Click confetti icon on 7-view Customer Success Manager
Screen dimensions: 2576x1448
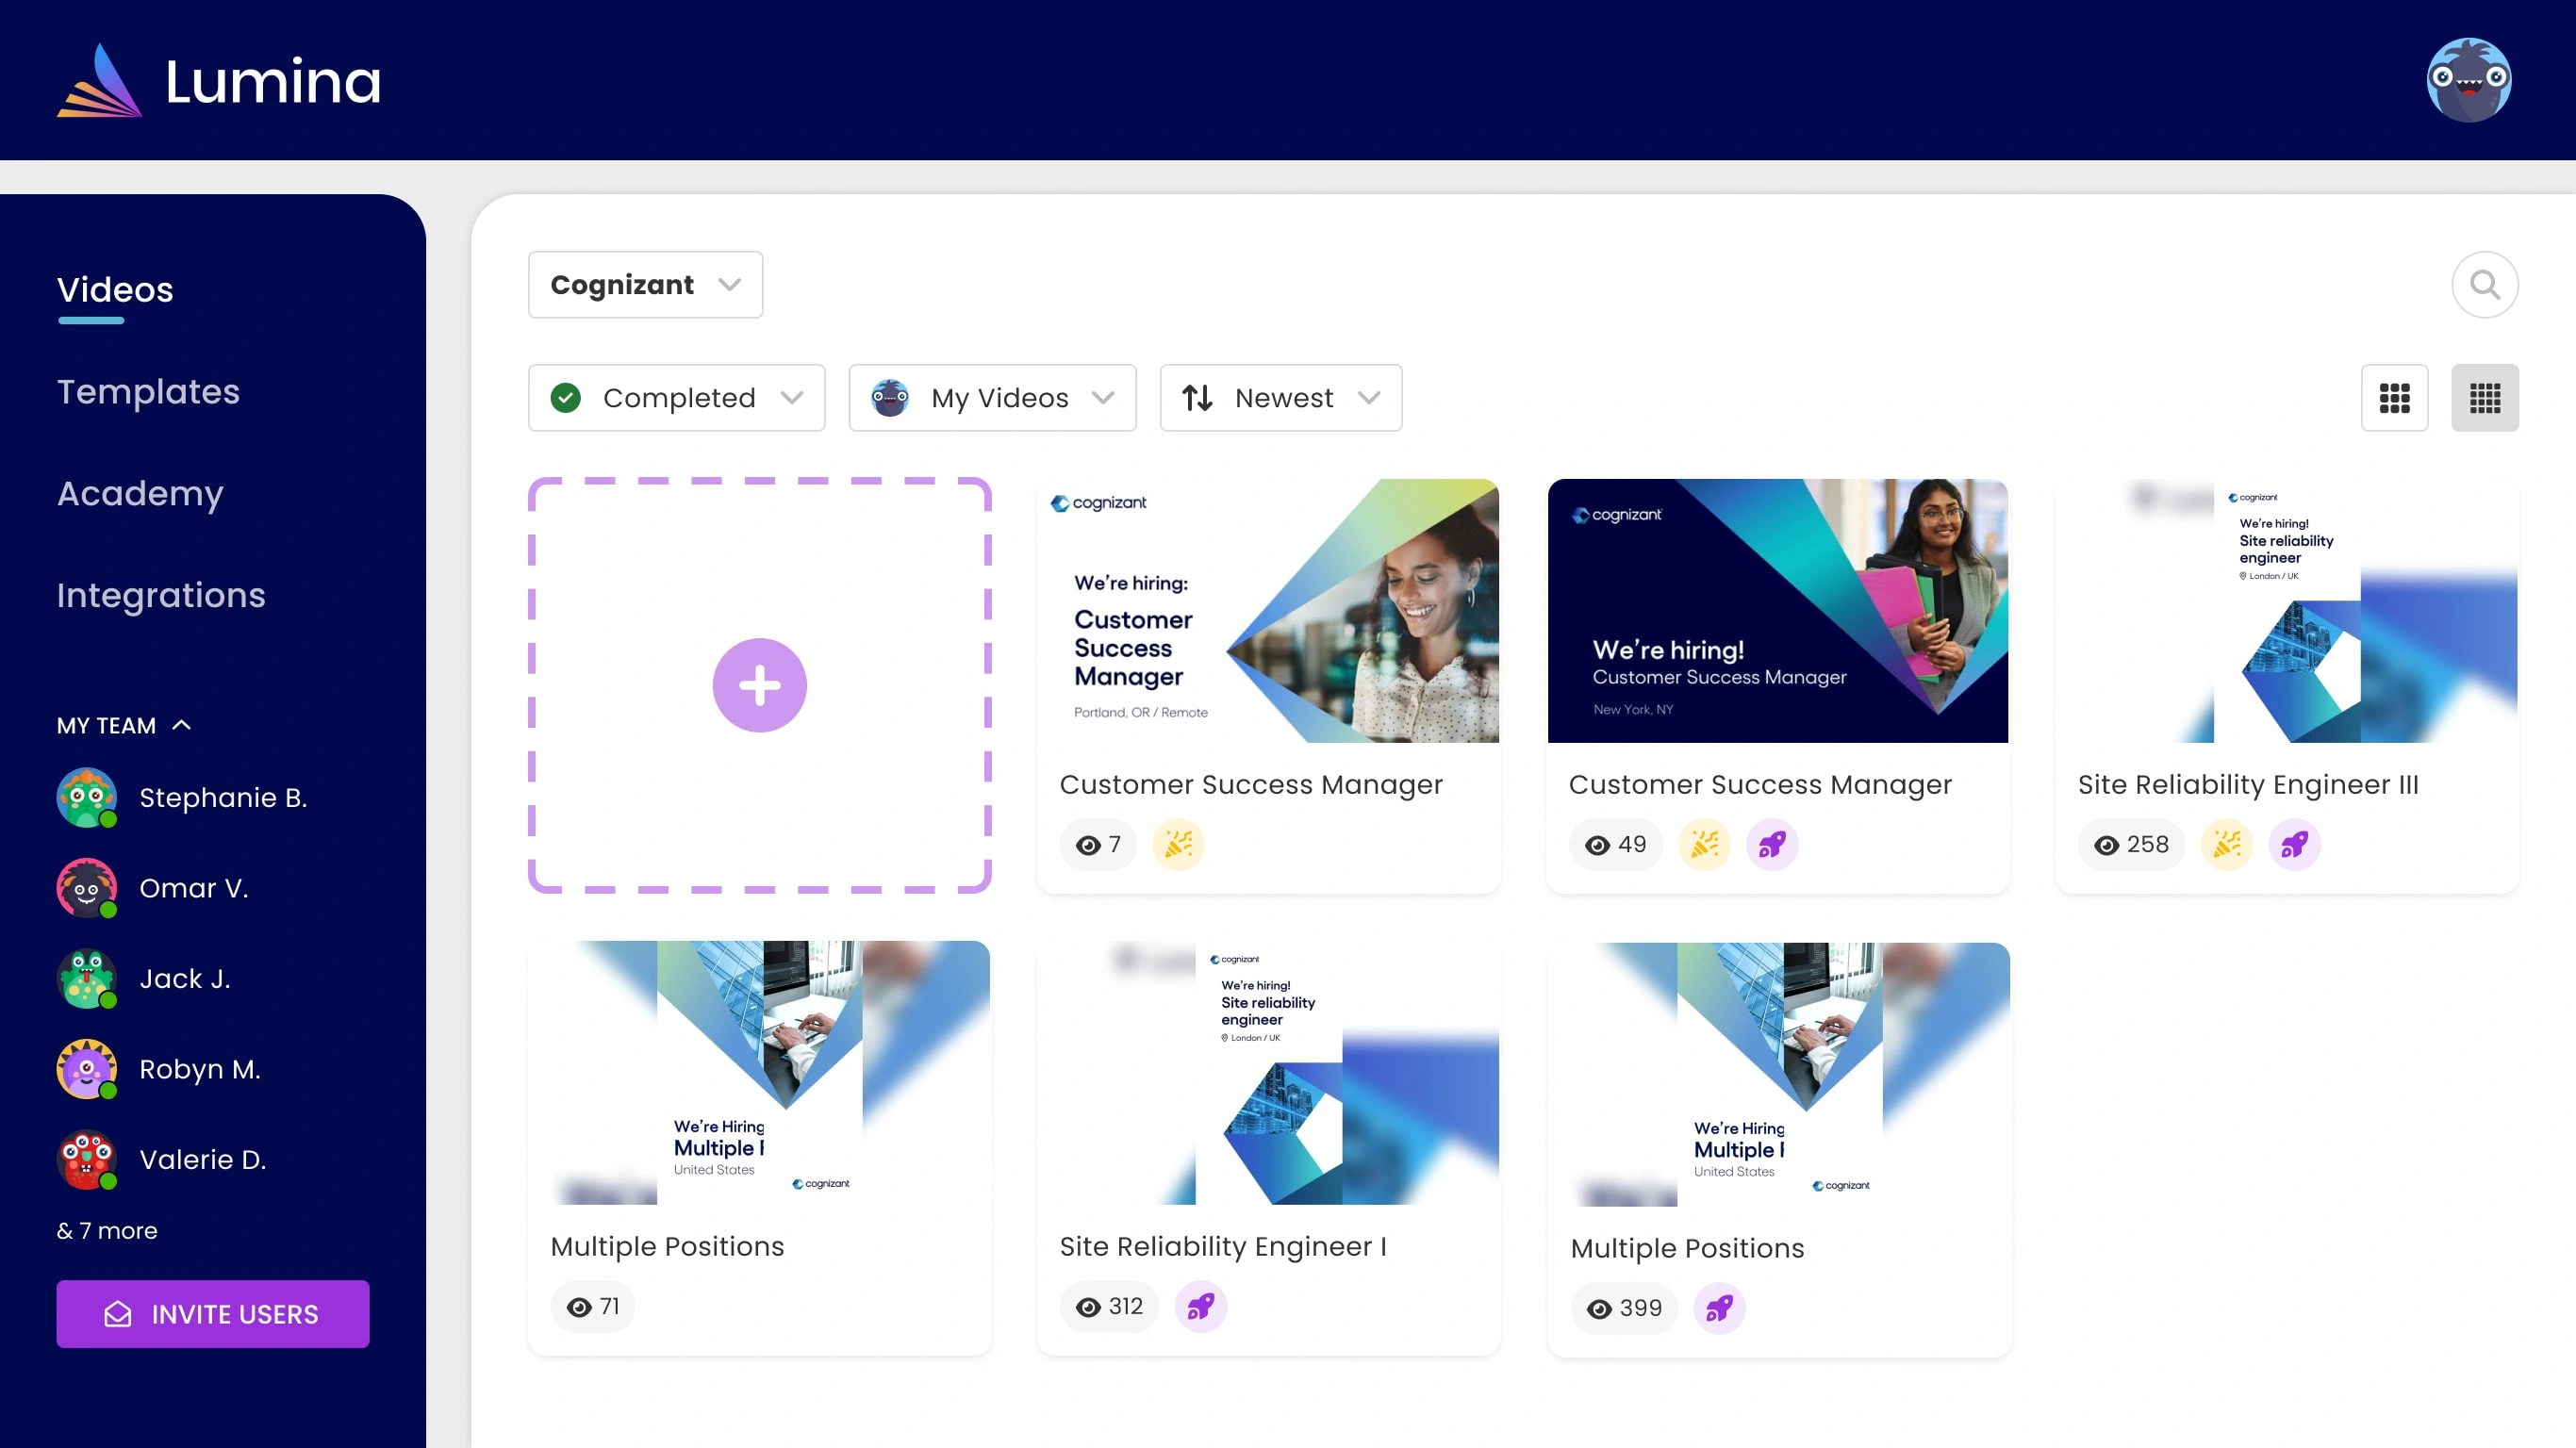tap(1178, 845)
